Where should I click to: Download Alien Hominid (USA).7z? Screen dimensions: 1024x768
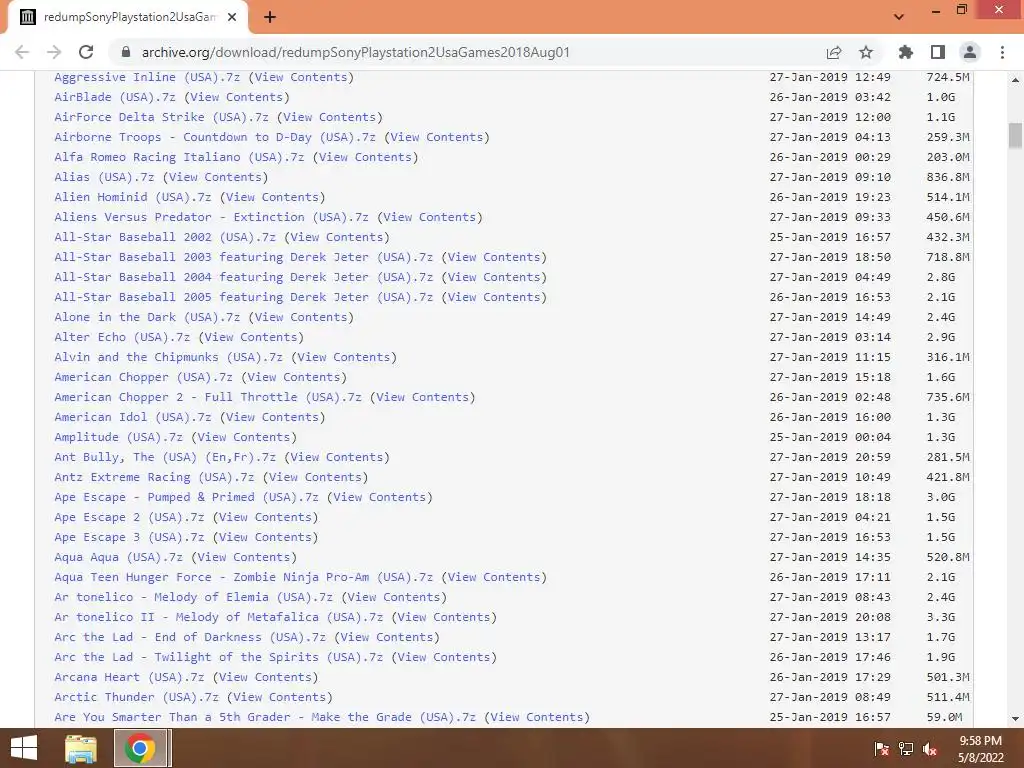click(x=133, y=197)
